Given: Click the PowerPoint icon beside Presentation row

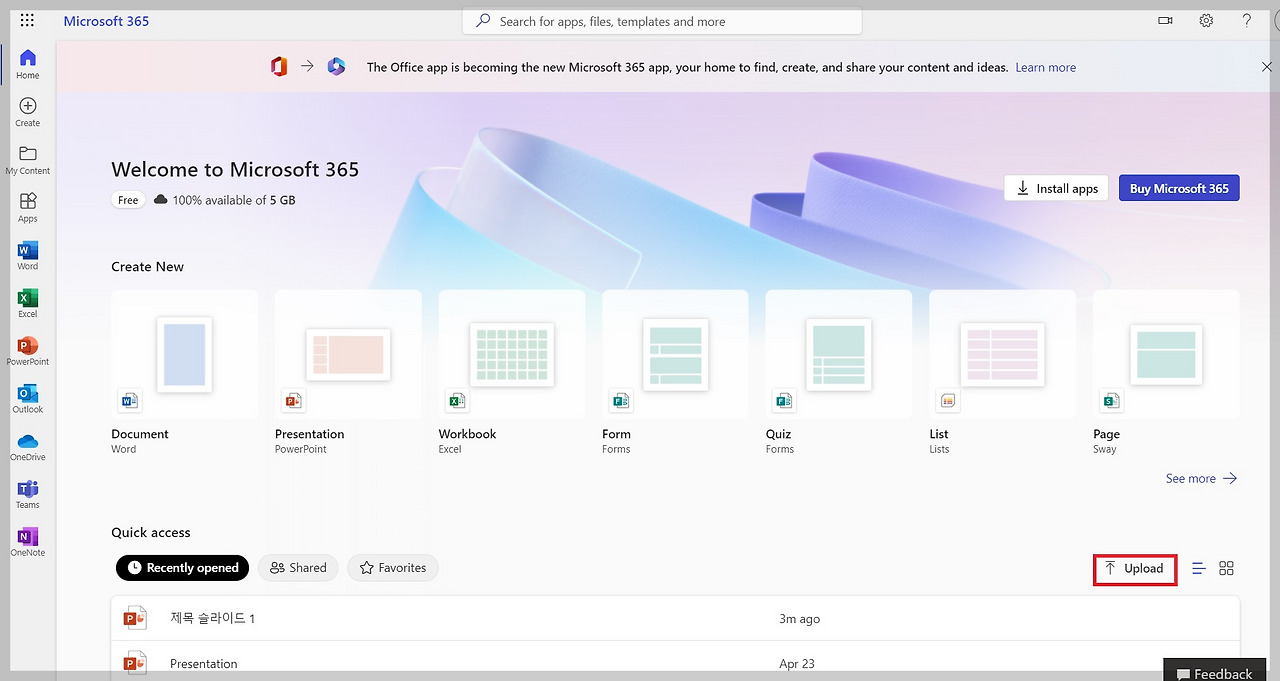Looking at the screenshot, I should pos(135,663).
